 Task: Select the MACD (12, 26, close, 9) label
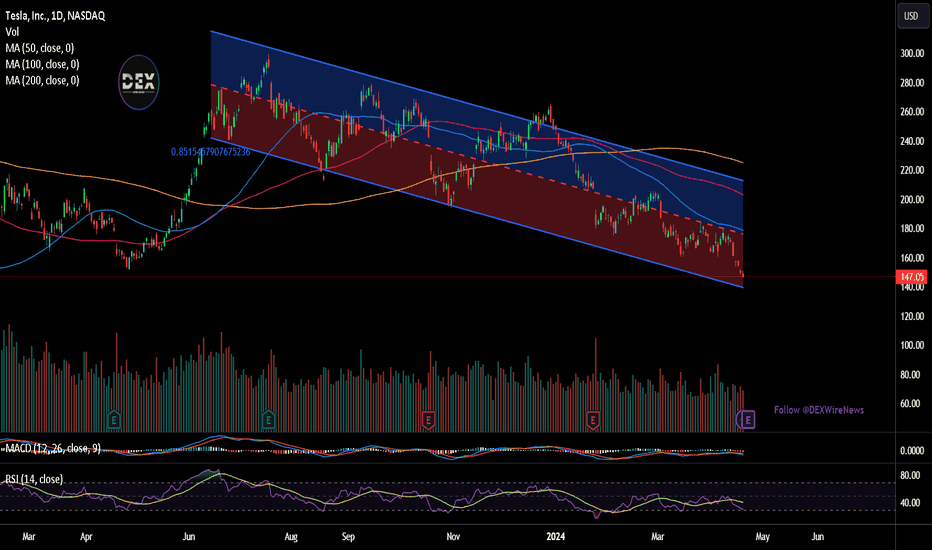[x=53, y=448]
